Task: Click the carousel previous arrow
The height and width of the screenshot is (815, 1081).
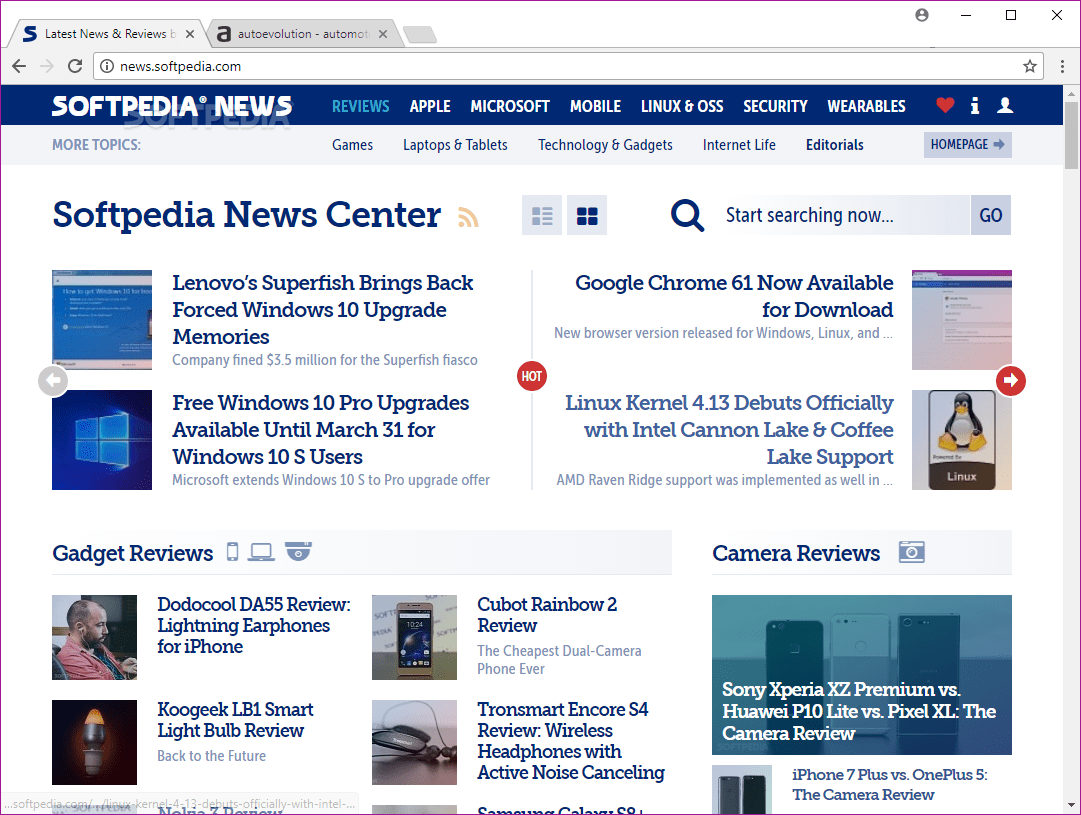Action: 53,381
